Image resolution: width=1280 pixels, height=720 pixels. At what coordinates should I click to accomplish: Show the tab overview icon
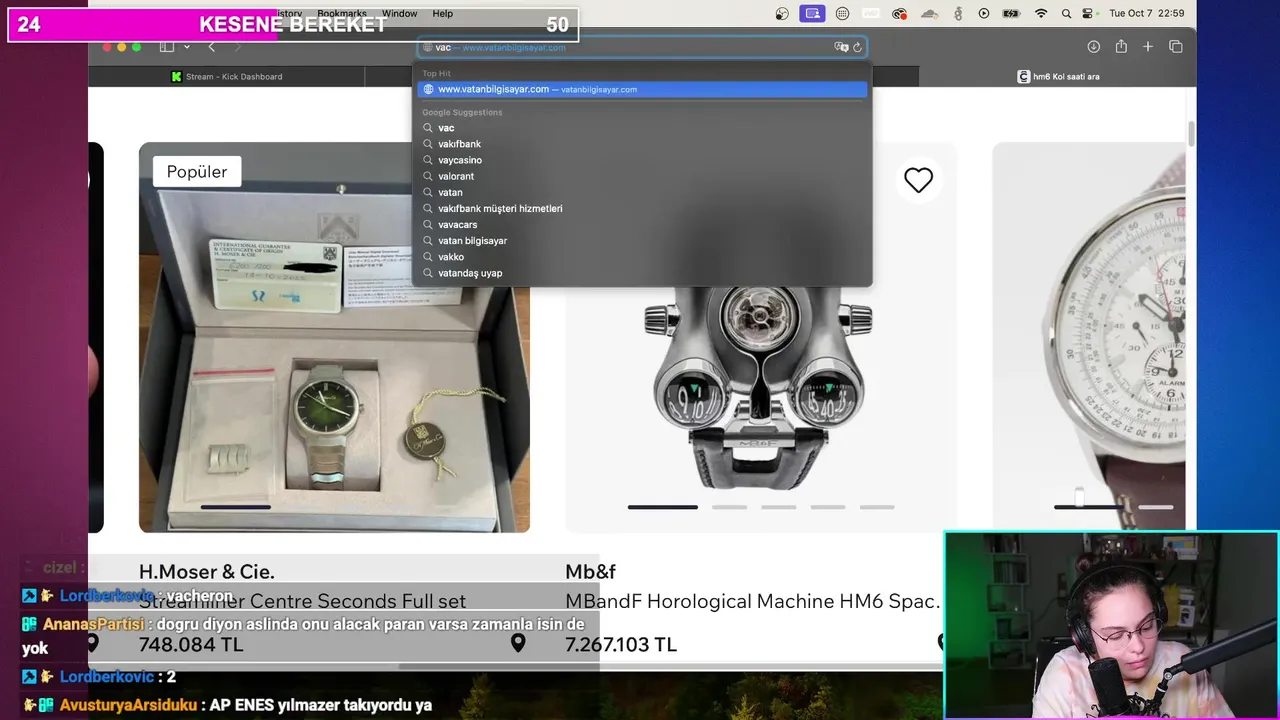tap(1176, 47)
